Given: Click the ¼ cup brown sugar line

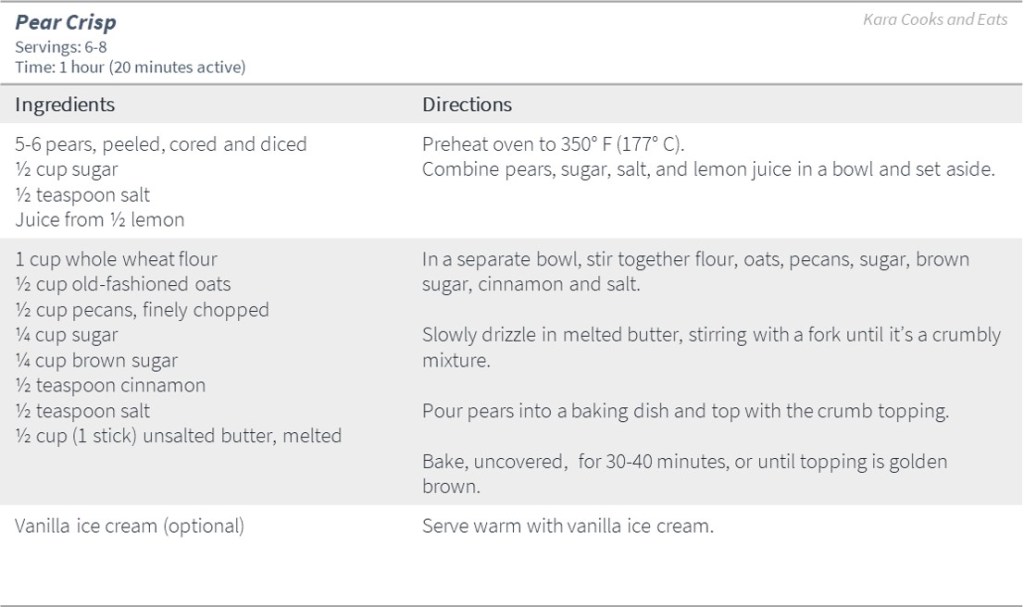Looking at the screenshot, I should tap(96, 360).
